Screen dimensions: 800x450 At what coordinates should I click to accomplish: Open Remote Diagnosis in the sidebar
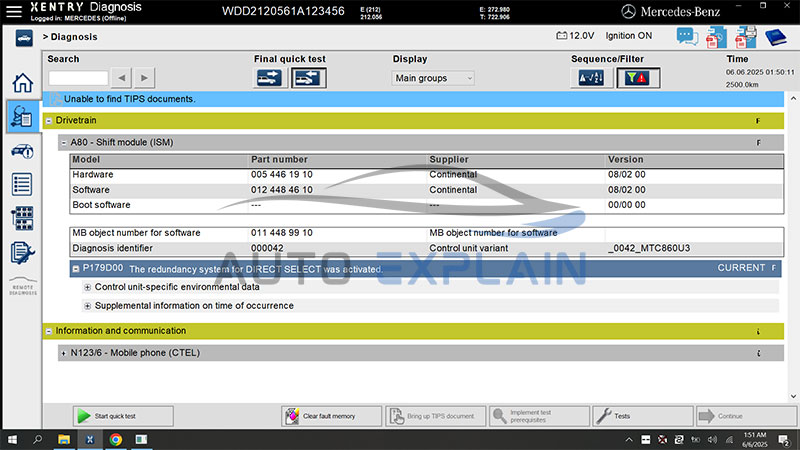tap(23, 287)
